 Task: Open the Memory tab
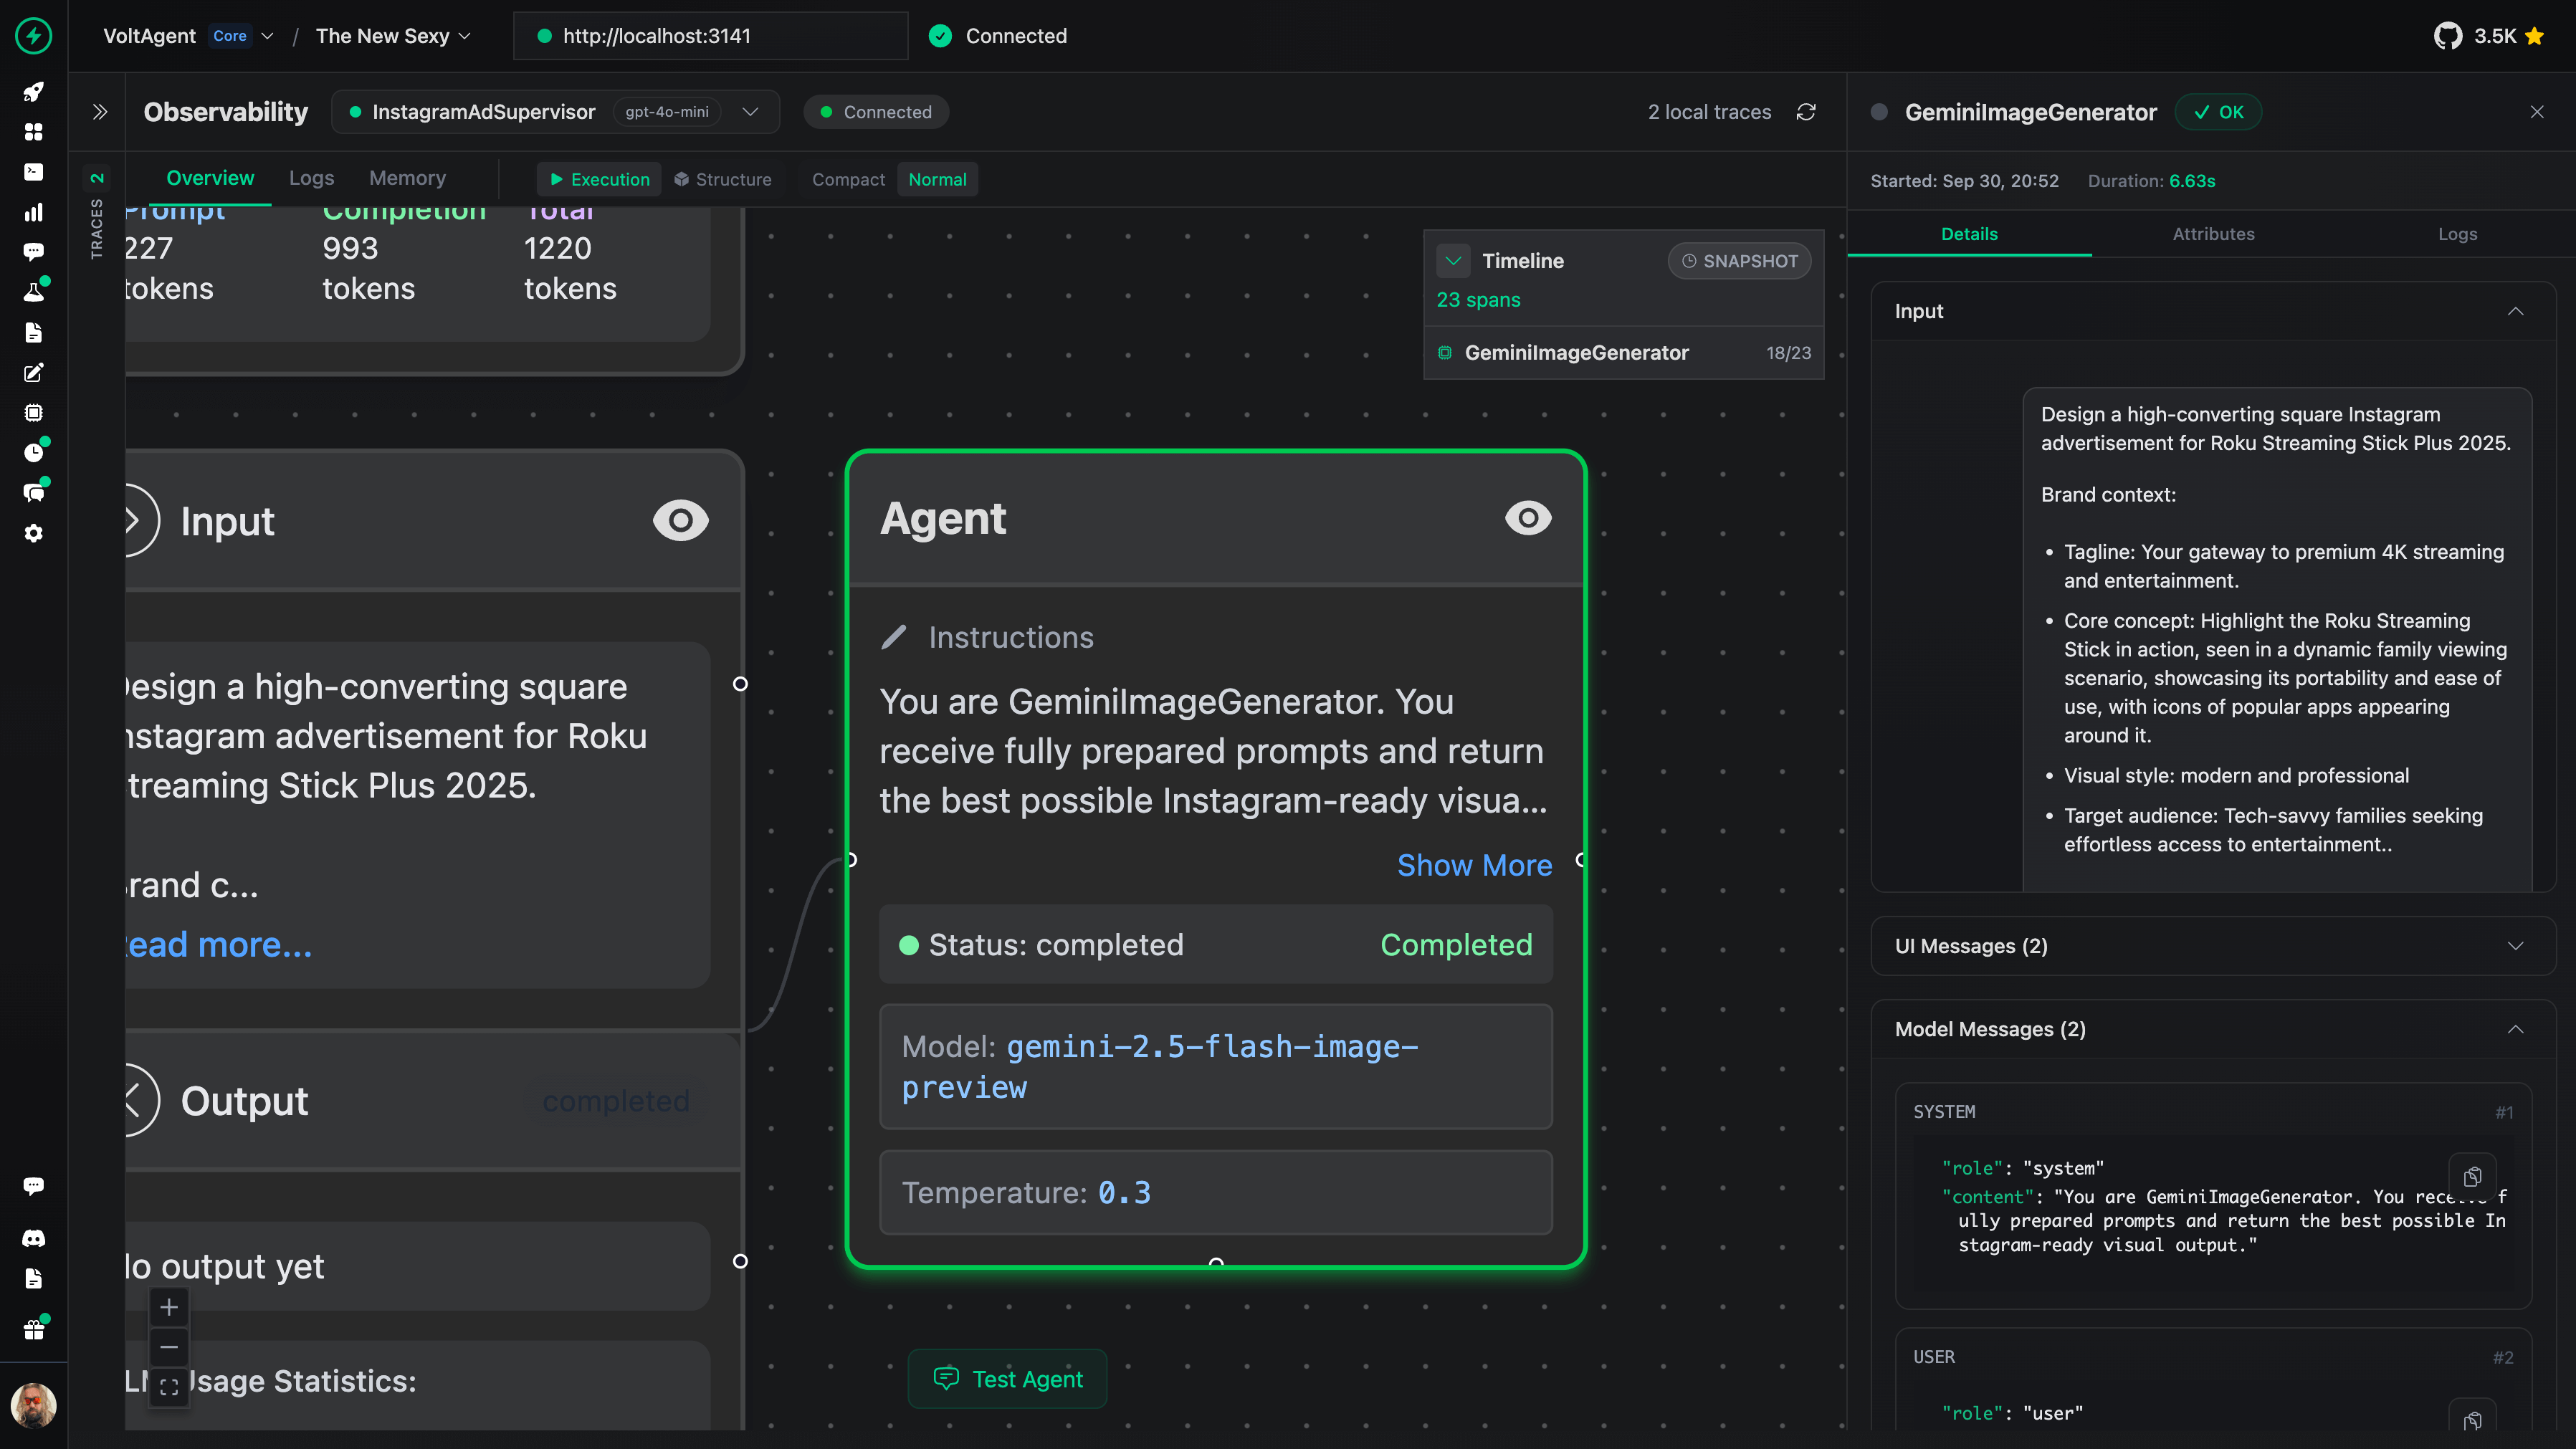point(407,178)
